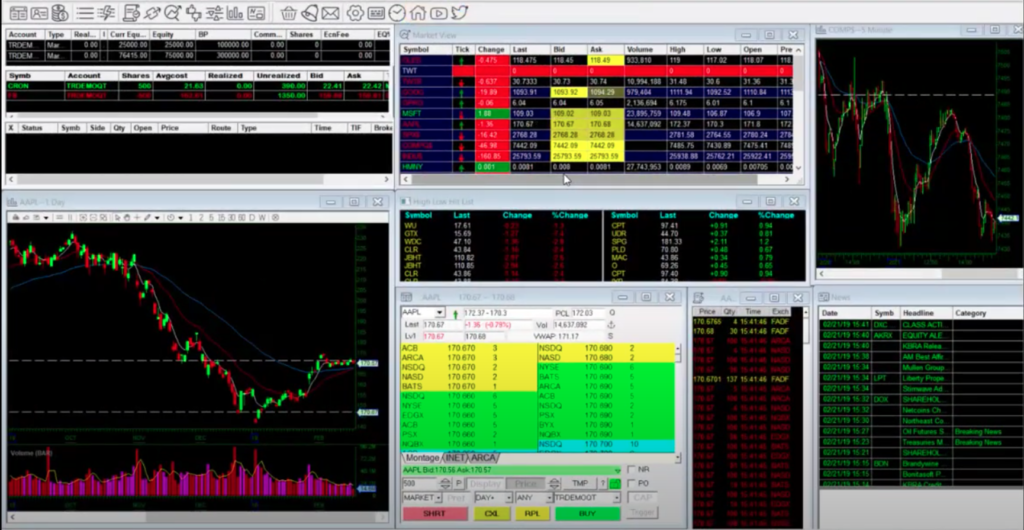Screen dimensions: 1024x530
Task: Click the basket icon in top toolbar
Action: (x=289, y=14)
